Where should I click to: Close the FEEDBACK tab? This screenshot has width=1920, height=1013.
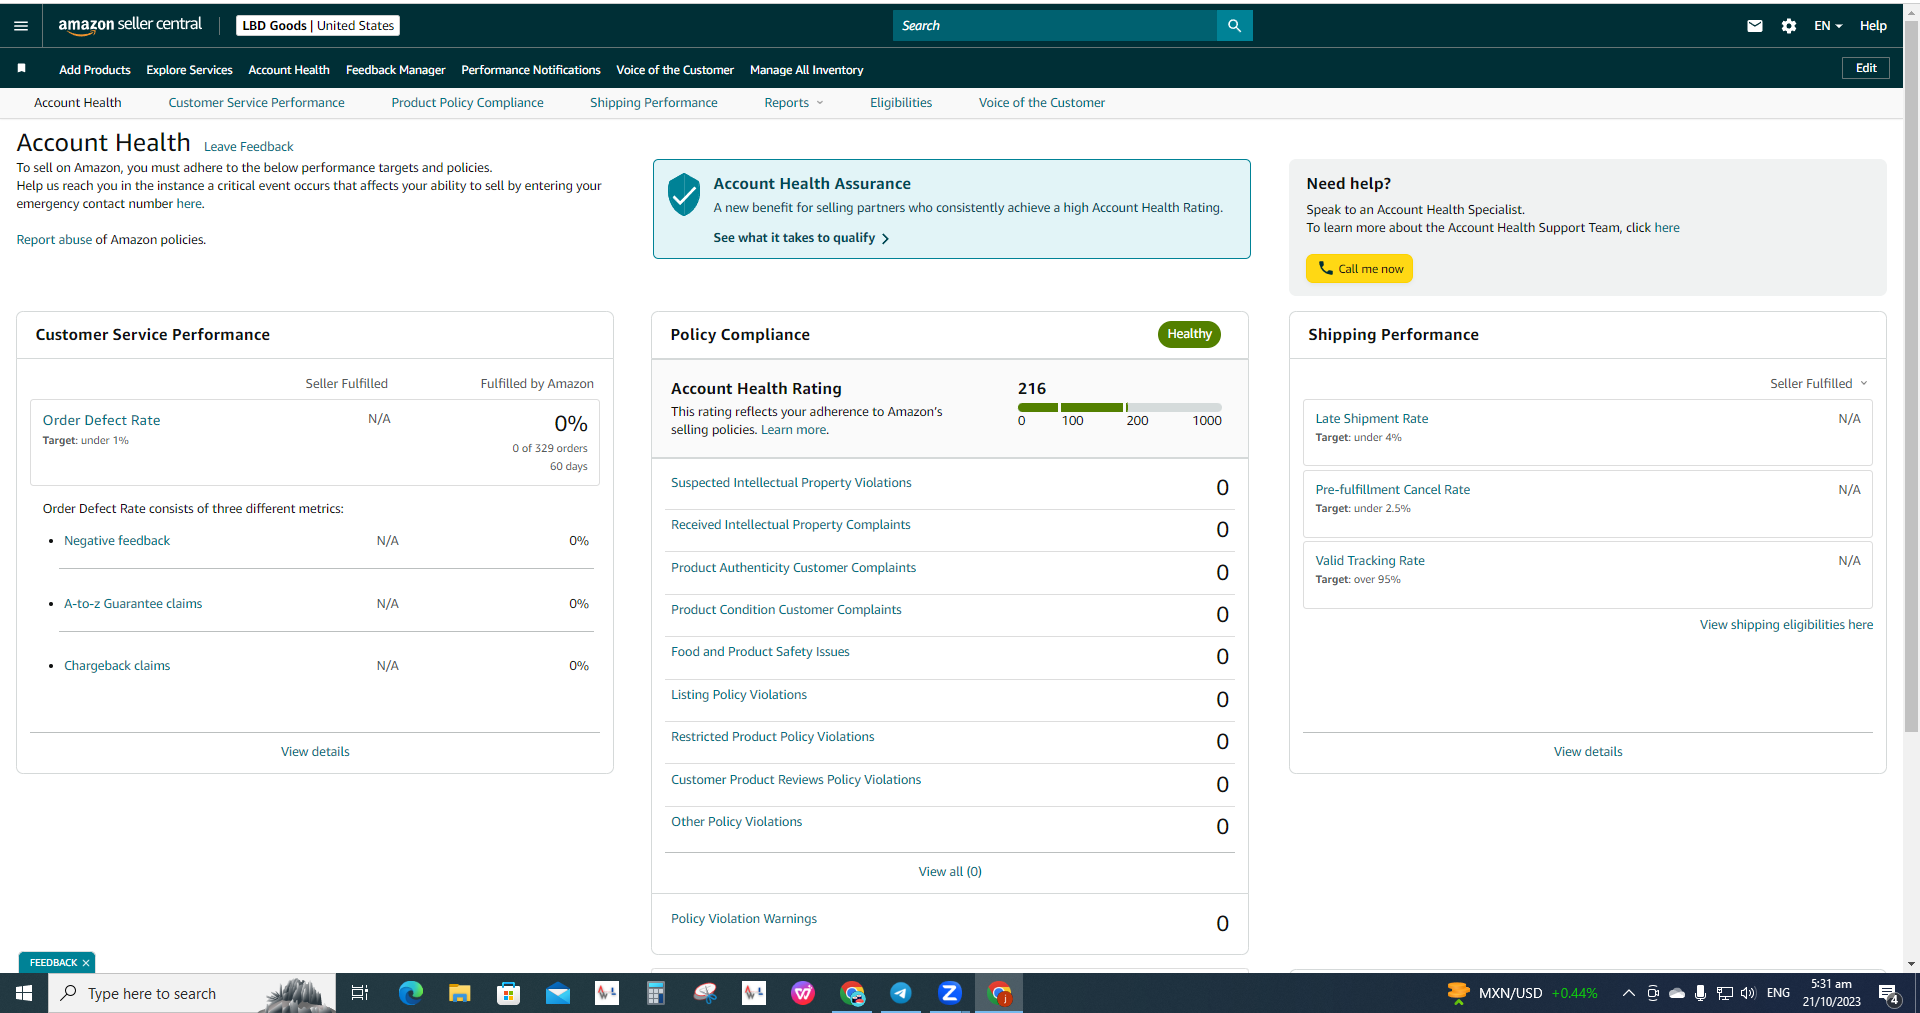tap(86, 963)
